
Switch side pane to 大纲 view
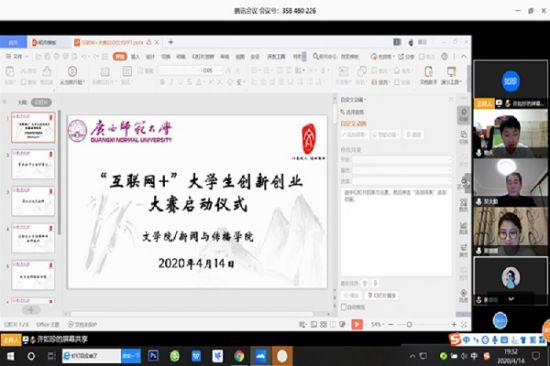click(22, 102)
